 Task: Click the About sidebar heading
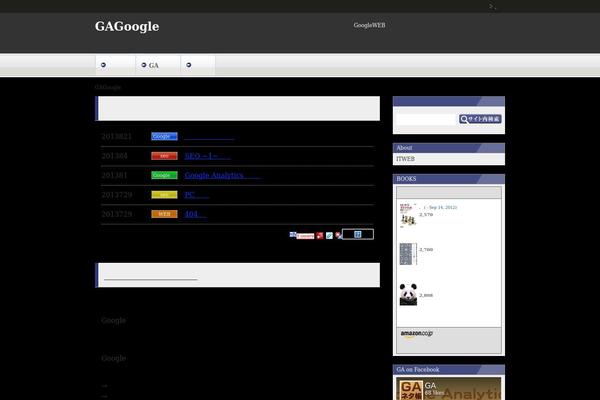(x=449, y=148)
